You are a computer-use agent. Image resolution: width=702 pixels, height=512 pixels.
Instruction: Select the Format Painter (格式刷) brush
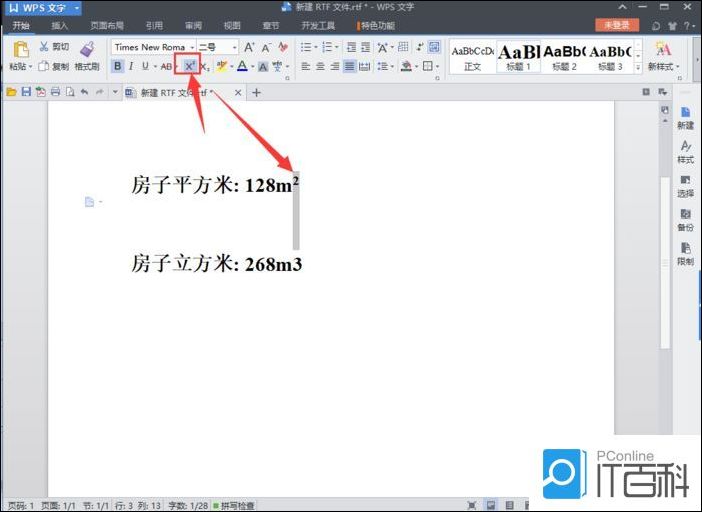[x=87, y=49]
